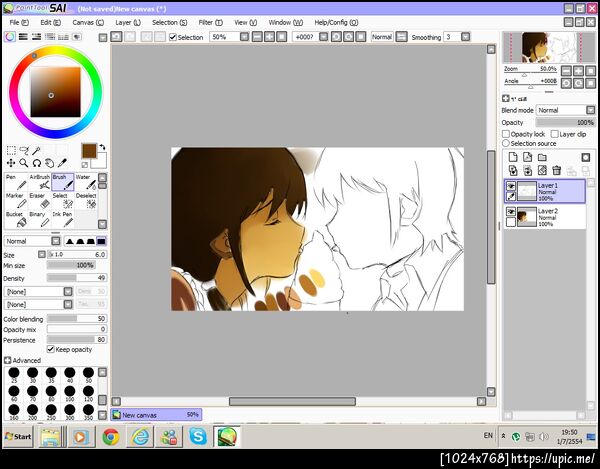The image size is (600, 469).
Task: Enable Opacity lock checkbox
Action: coord(506,134)
